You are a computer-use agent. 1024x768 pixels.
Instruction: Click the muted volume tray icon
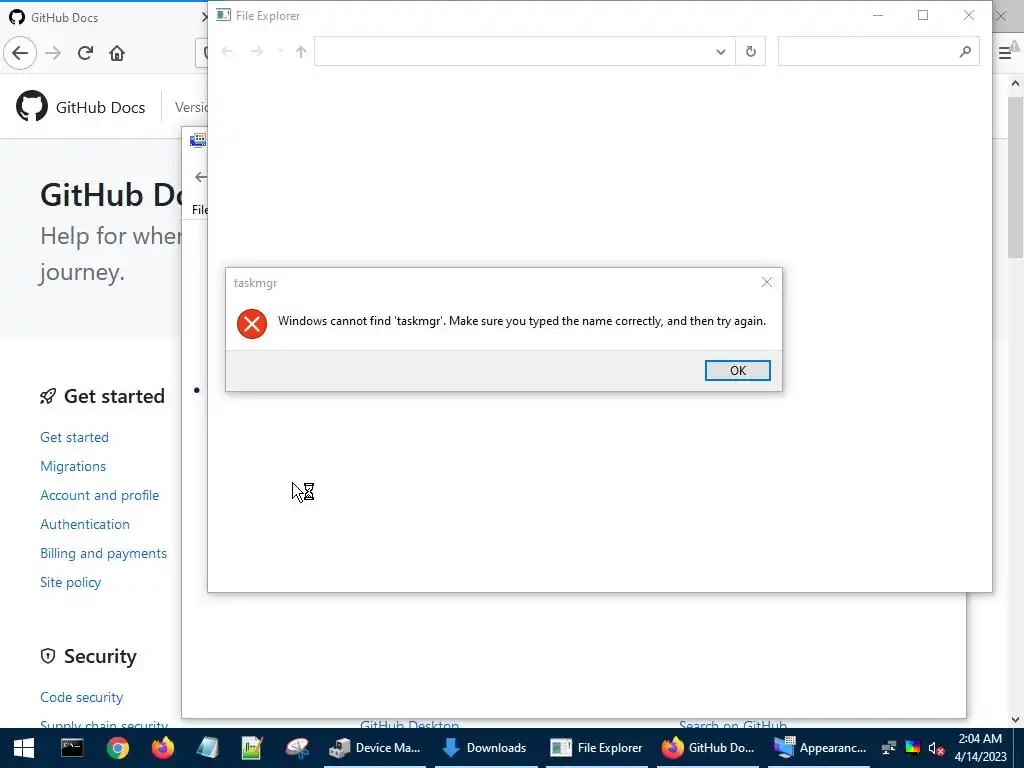(936, 748)
